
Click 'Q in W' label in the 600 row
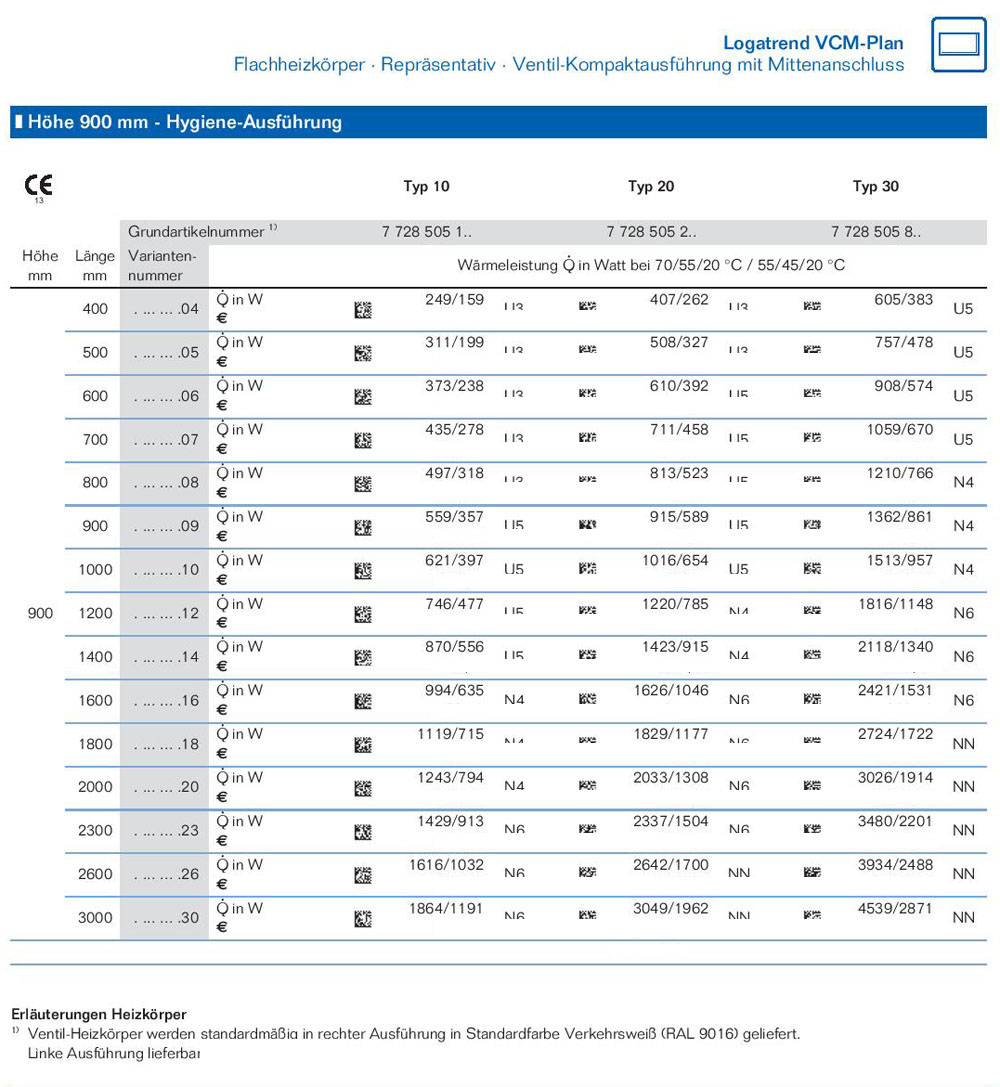[240, 386]
